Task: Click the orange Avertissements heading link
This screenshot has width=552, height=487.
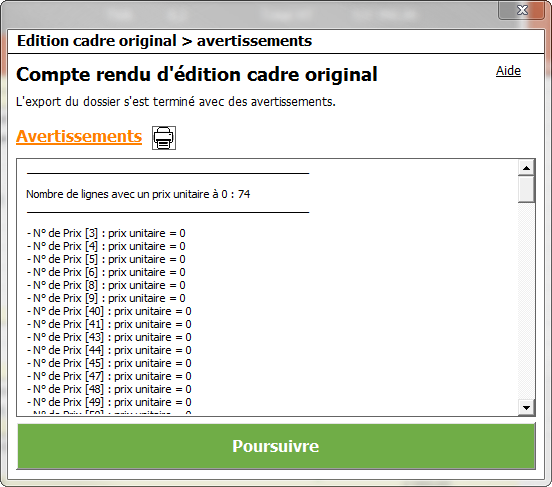Action: pos(79,136)
